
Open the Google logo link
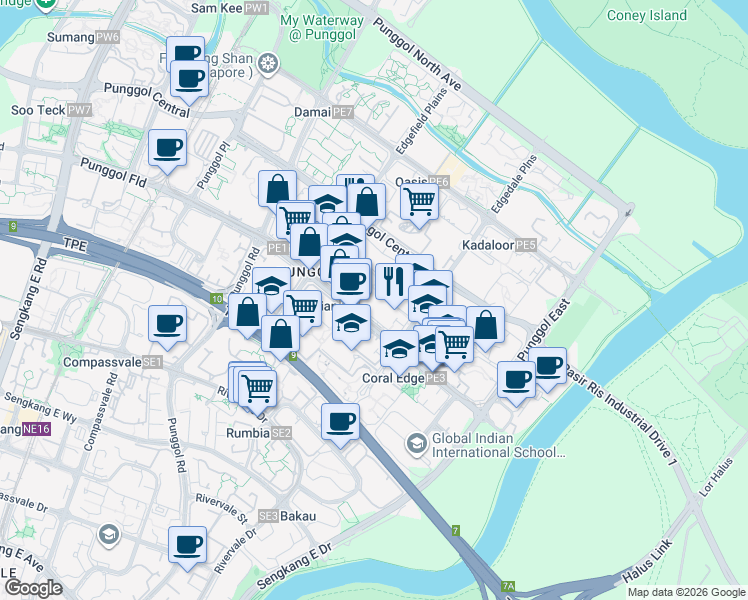[33, 588]
